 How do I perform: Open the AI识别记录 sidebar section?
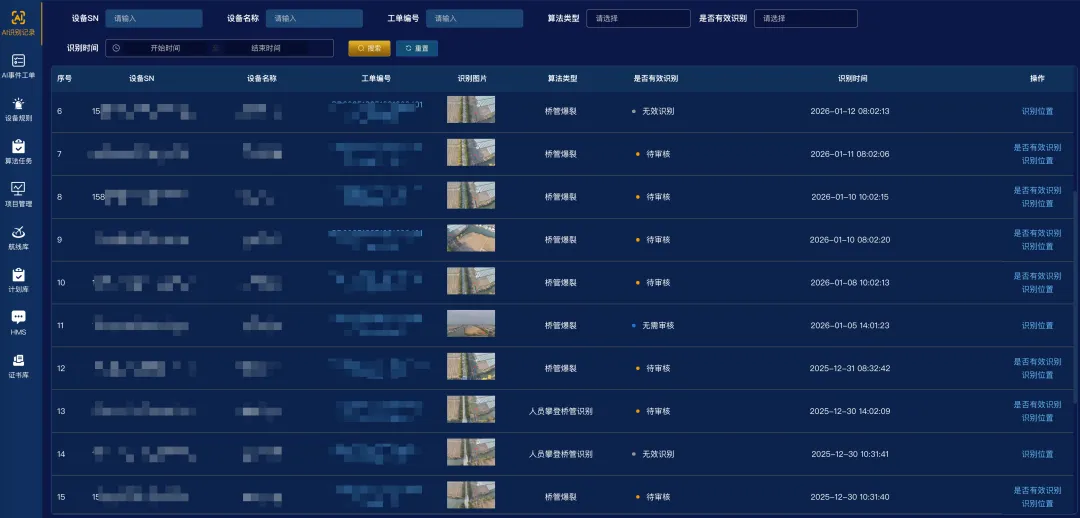point(19,23)
